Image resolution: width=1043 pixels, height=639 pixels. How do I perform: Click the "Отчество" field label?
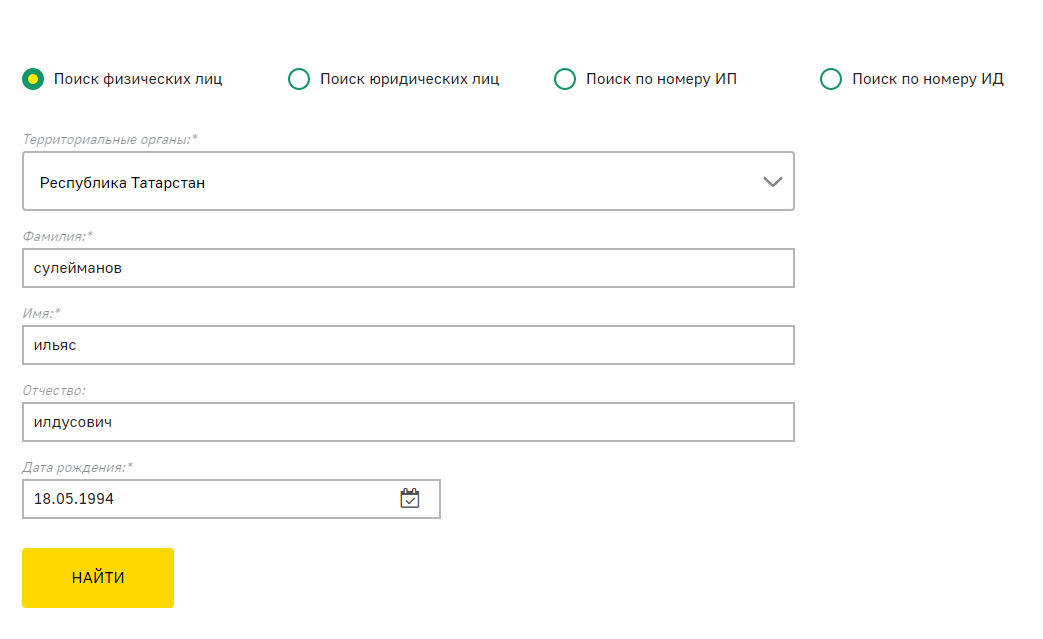(54, 390)
